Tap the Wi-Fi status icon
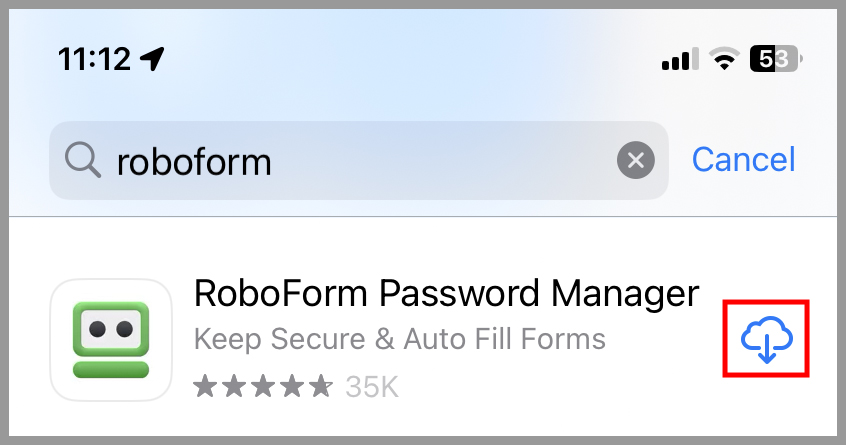Image resolution: width=846 pixels, height=445 pixels. 725,58
